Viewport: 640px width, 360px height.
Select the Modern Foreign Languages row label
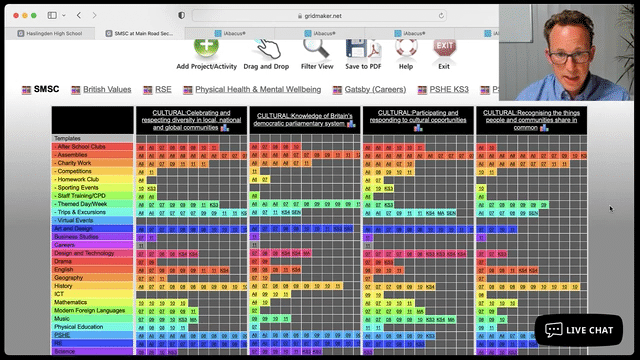[93, 310]
